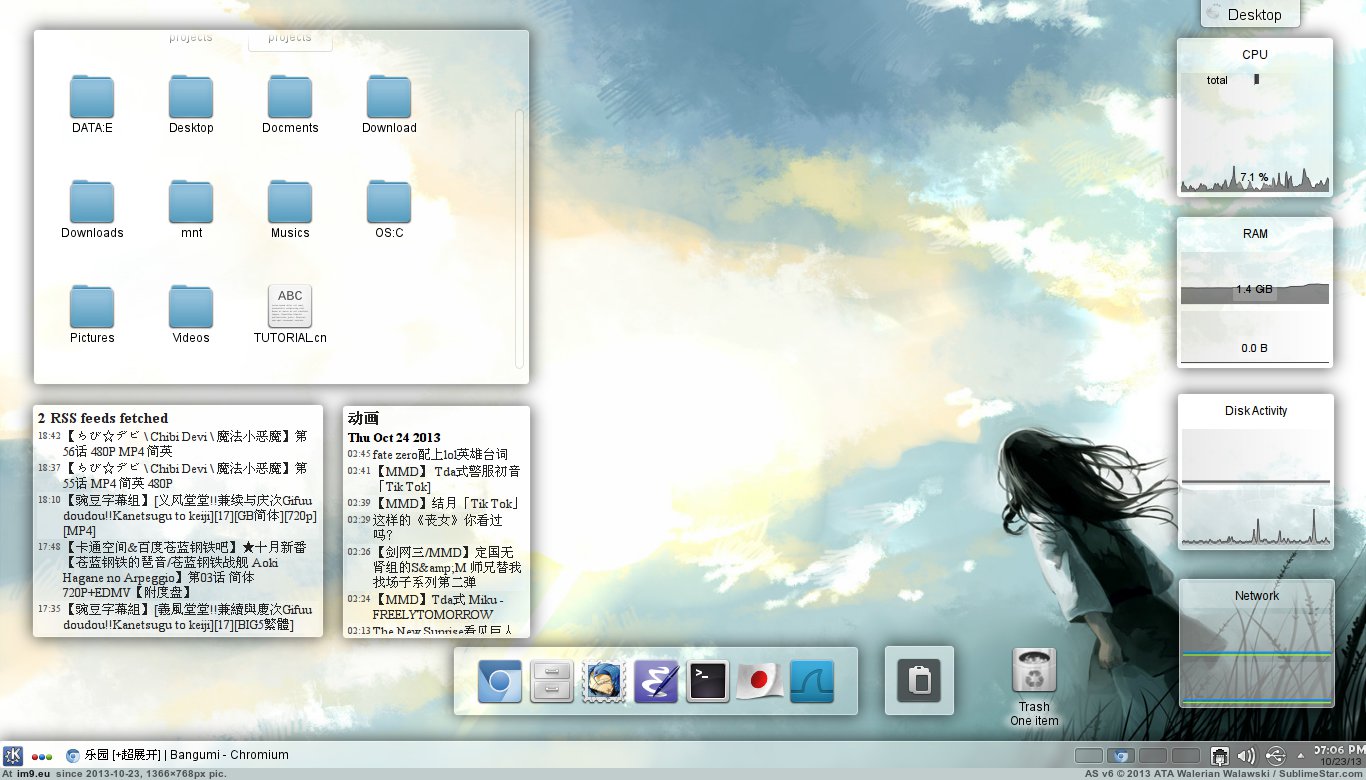
Task: Open the Videos folder
Action: pos(191,313)
